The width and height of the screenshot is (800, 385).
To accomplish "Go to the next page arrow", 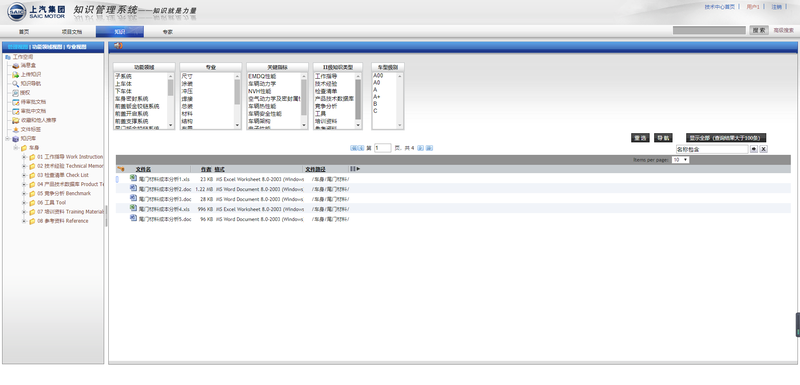I will (421, 148).
